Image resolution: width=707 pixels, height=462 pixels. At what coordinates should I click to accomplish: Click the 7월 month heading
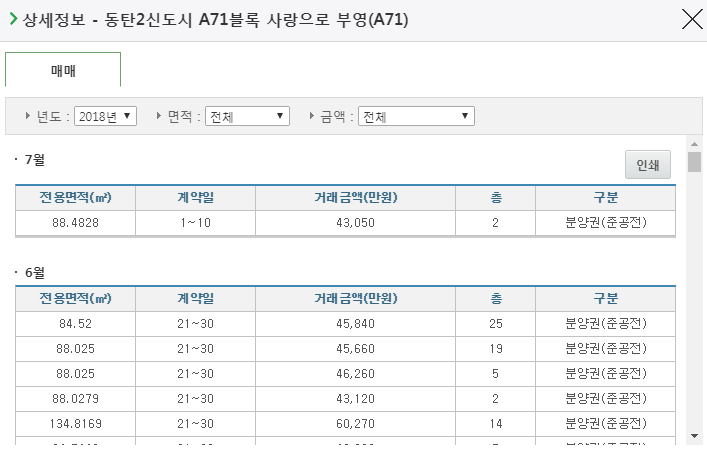34,160
